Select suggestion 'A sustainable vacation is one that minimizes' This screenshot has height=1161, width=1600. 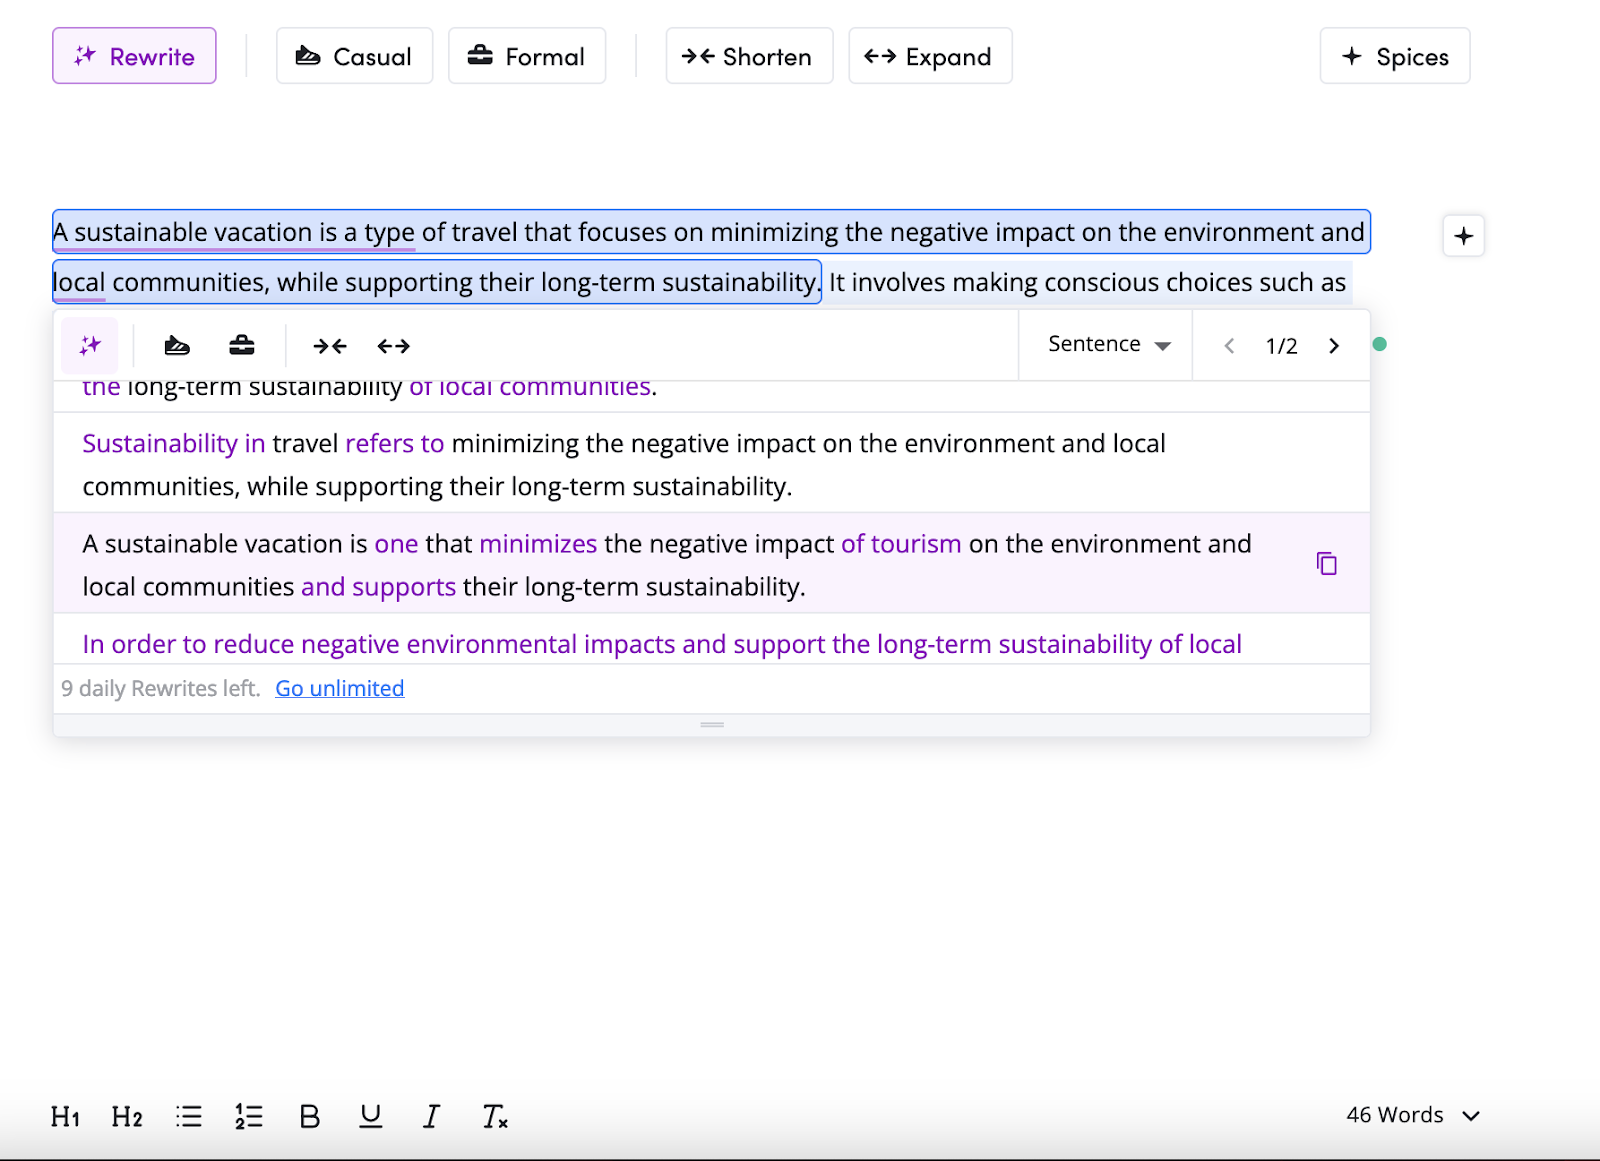coord(711,564)
